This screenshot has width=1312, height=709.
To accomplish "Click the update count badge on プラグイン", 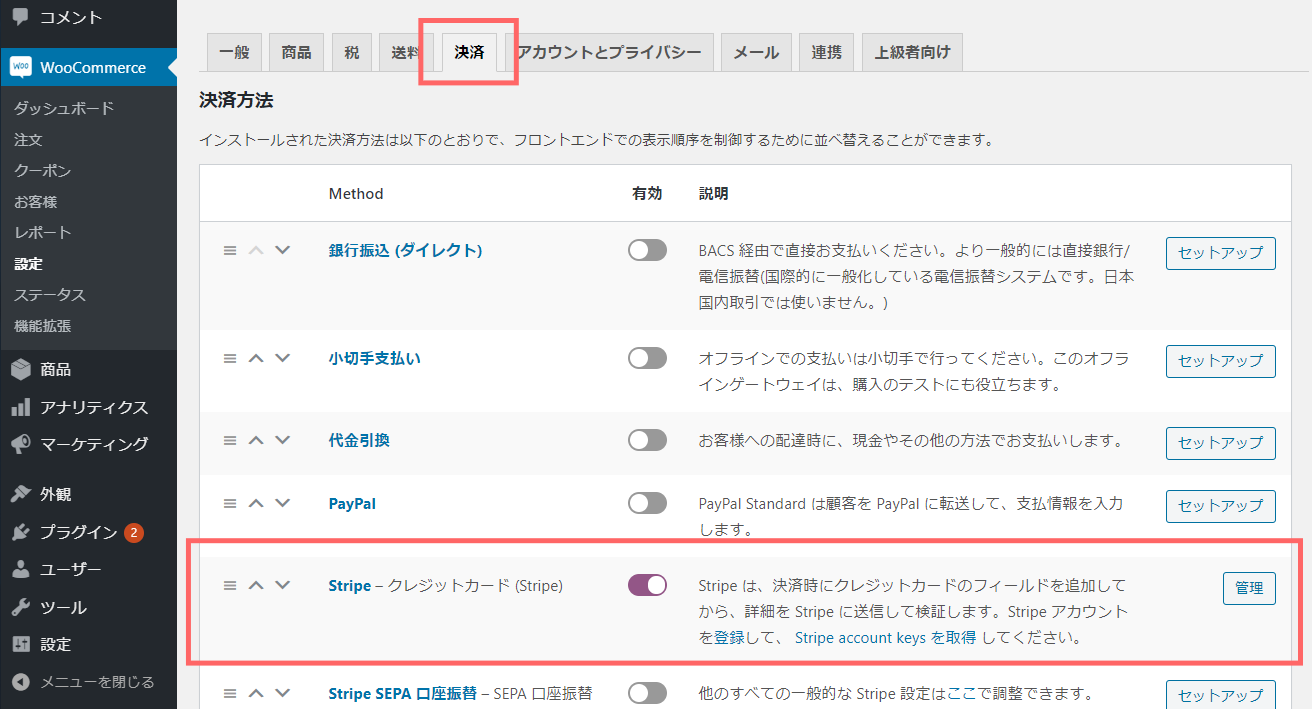I will pos(134,532).
